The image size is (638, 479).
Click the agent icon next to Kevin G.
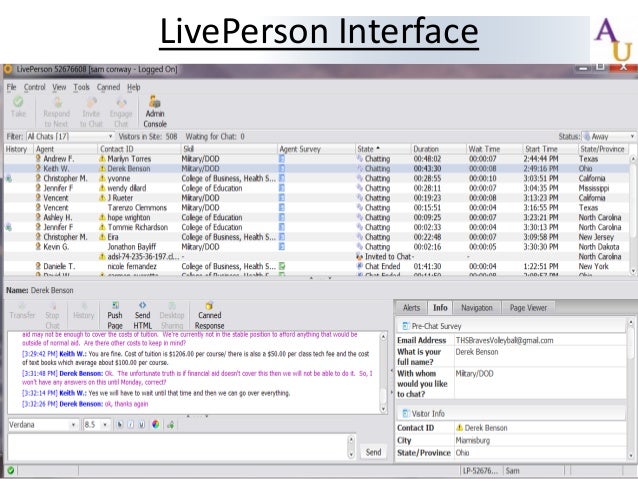[x=38, y=247]
